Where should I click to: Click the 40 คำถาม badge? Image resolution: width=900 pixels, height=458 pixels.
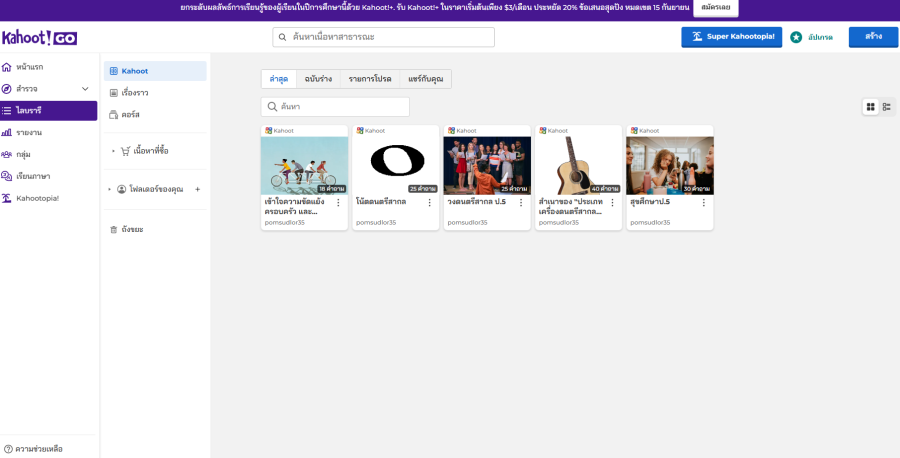point(606,189)
